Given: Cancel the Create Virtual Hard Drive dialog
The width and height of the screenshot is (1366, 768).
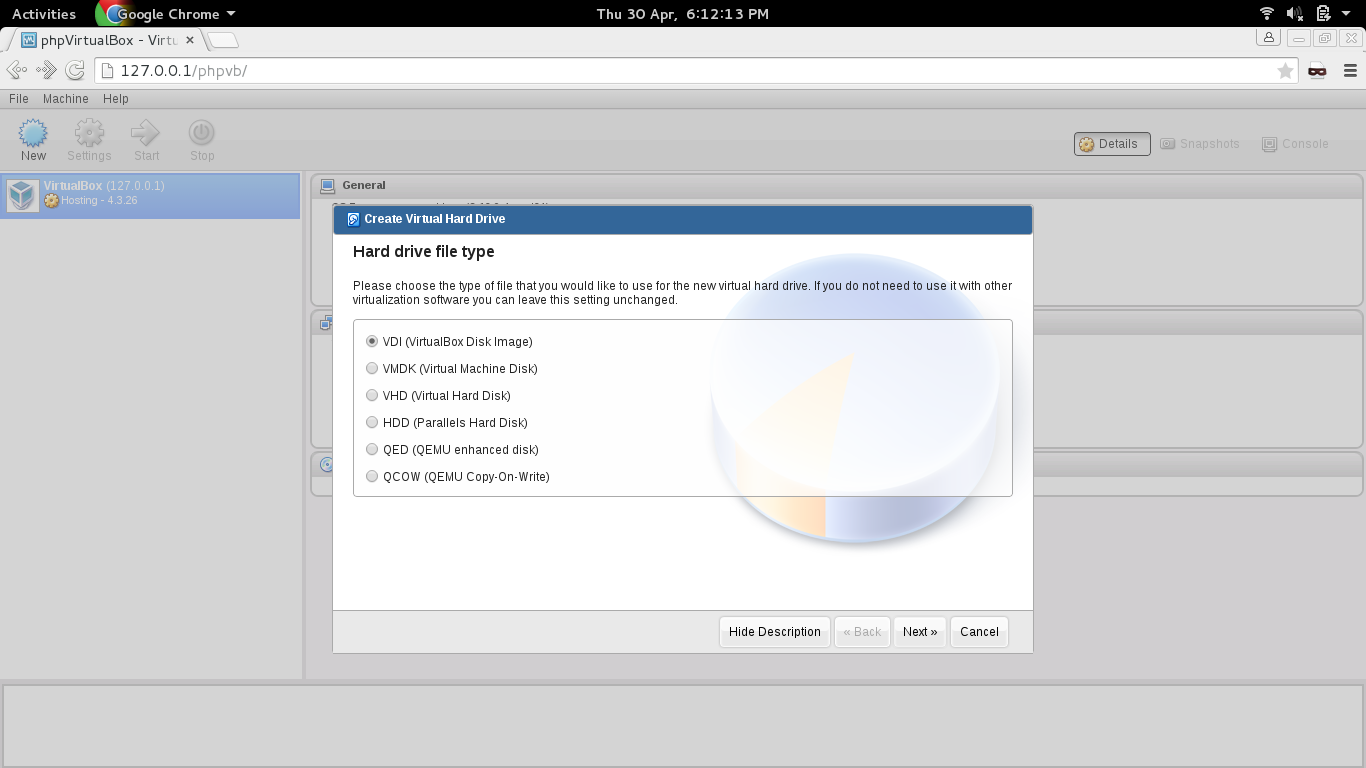Looking at the screenshot, I should point(979,632).
